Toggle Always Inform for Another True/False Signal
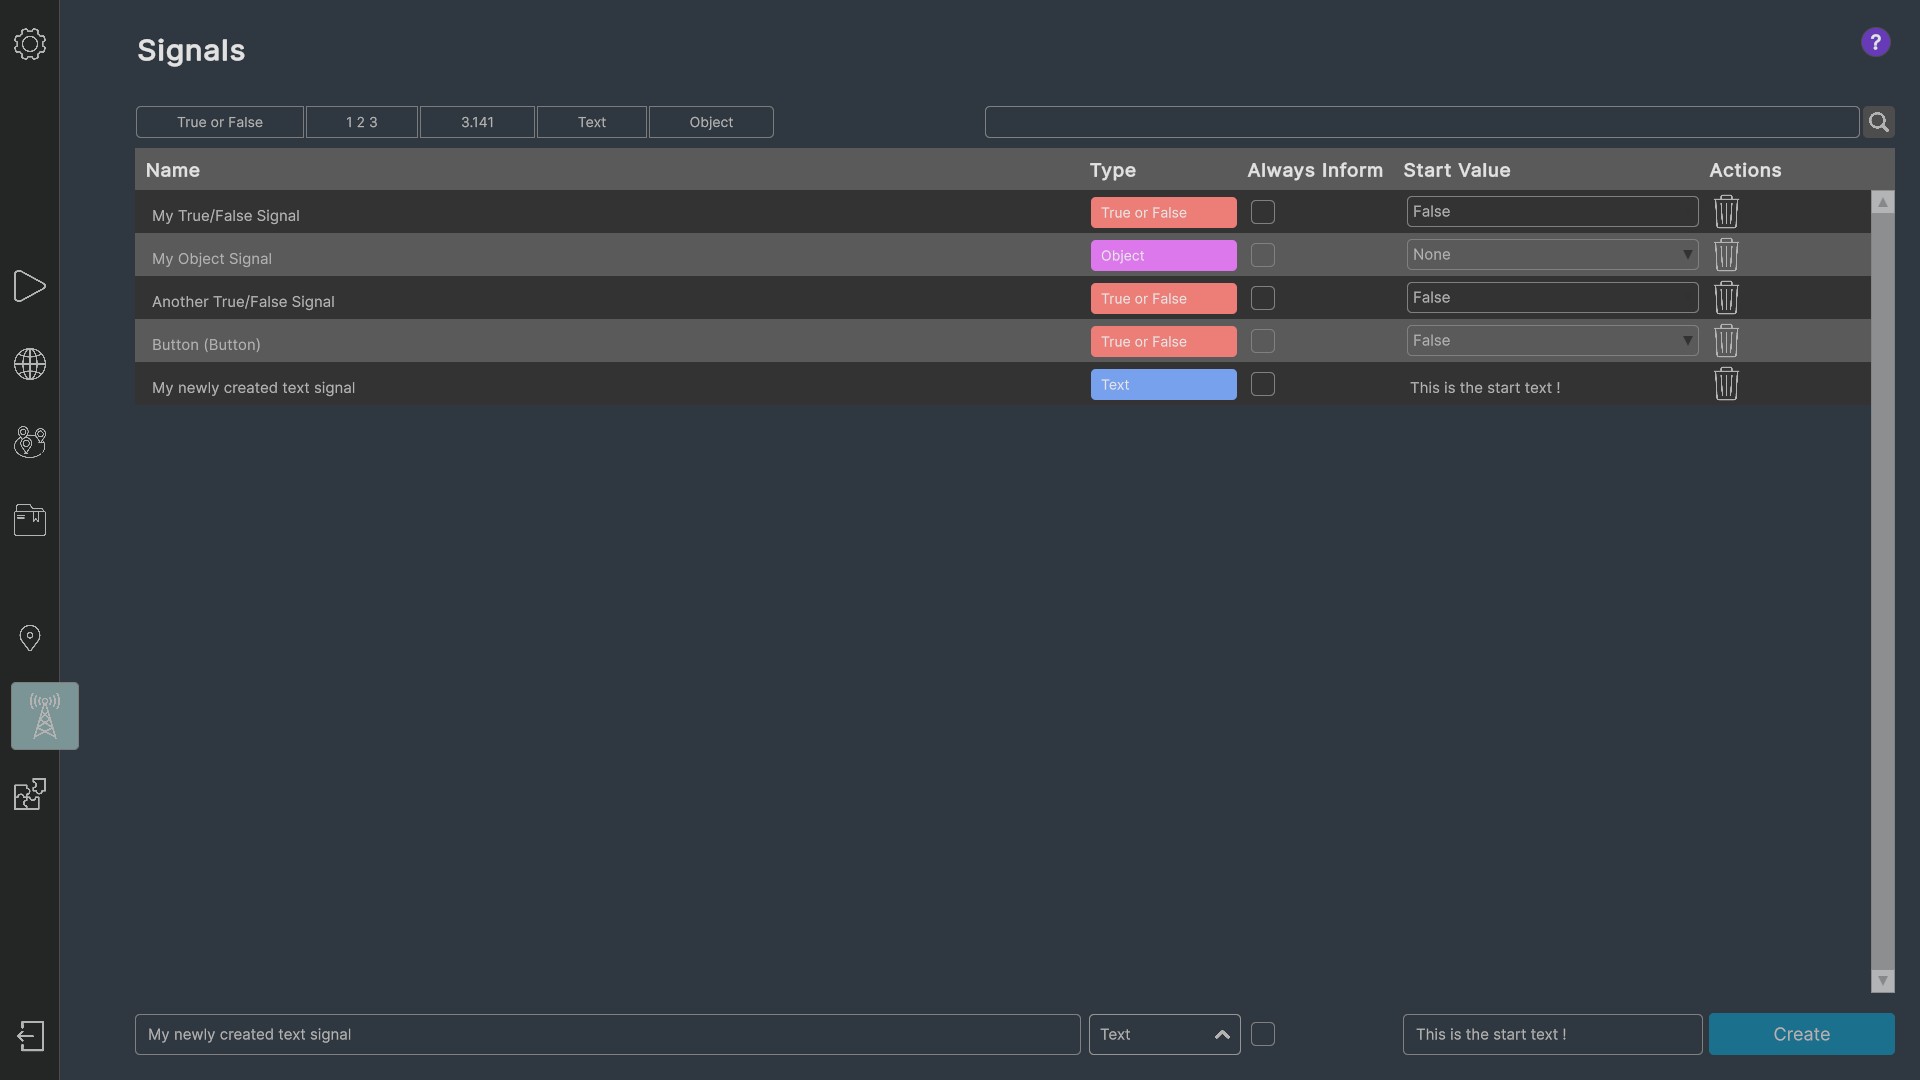The image size is (1920, 1080). [1263, 298]
